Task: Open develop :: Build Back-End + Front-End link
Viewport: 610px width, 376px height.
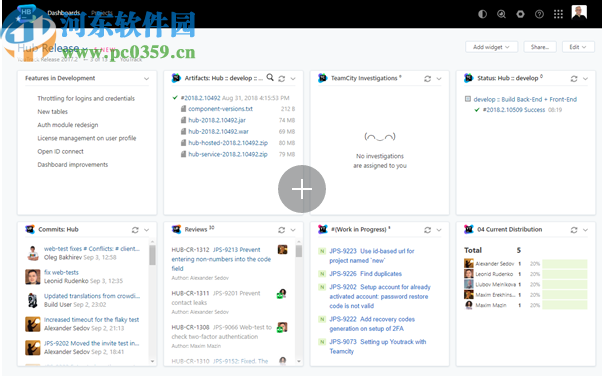Action: 525,99
